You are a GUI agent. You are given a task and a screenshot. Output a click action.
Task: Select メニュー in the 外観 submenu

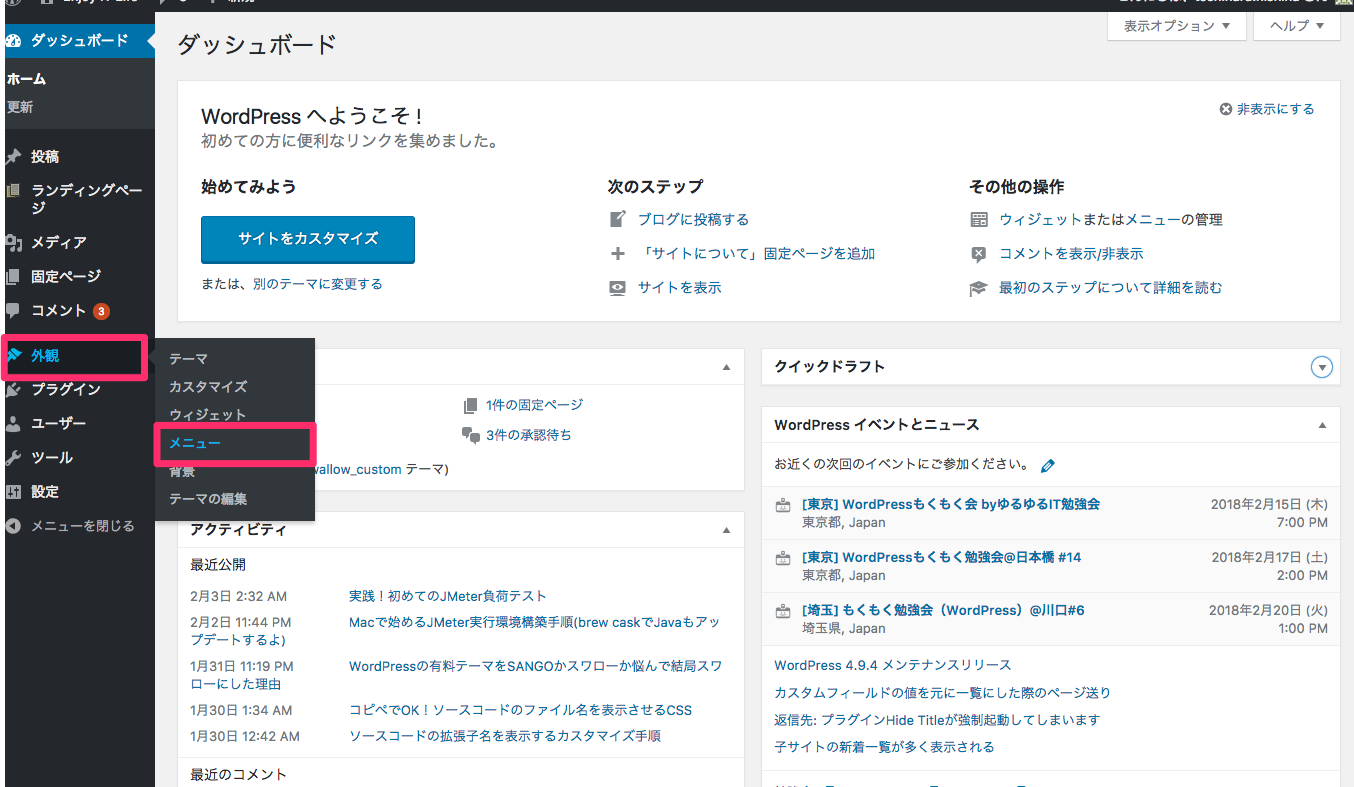tap(195, 443)
